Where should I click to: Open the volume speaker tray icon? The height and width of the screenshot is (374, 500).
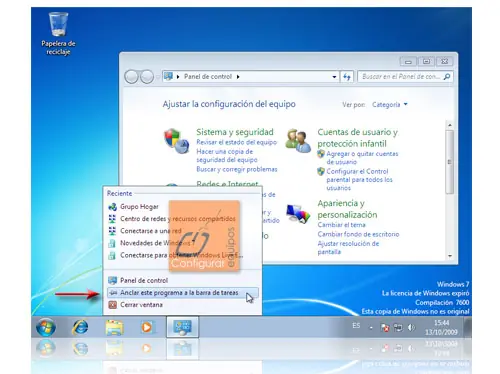point(411,328)
